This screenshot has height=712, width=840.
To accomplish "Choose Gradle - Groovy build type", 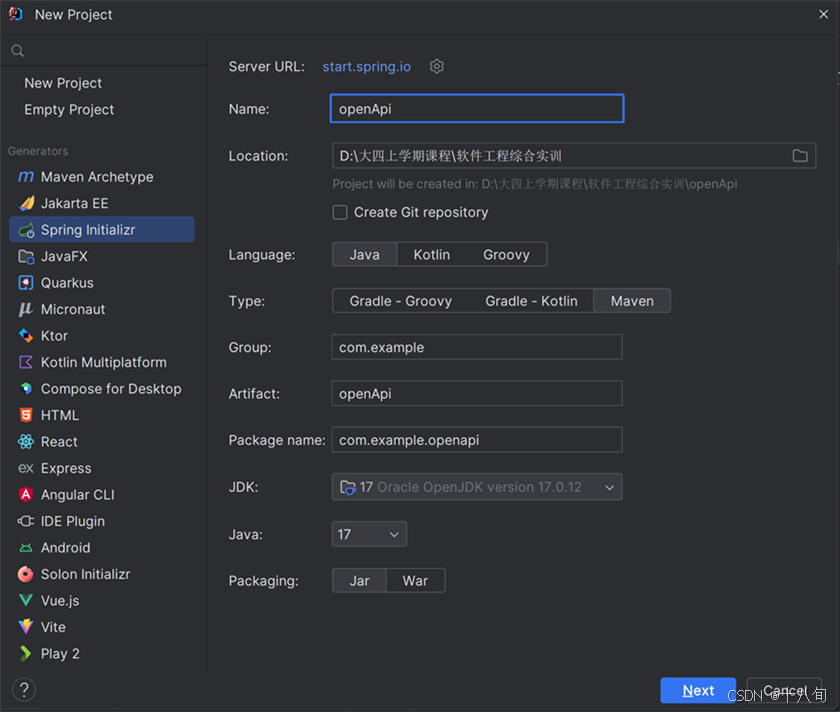I will [x=400, y=301].
